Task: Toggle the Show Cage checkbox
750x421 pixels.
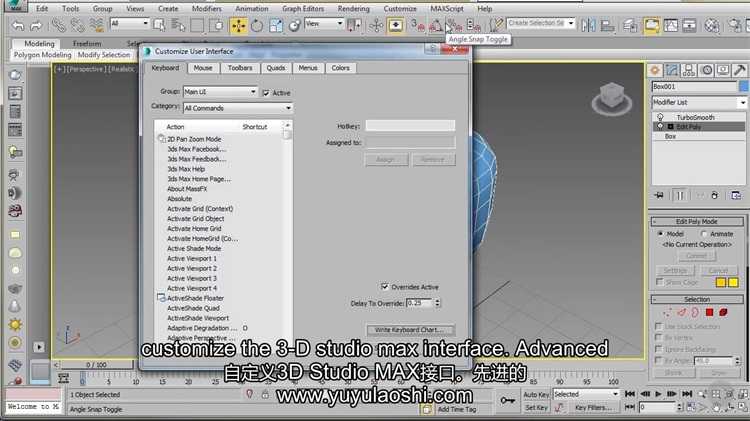Action: (660, 282)
